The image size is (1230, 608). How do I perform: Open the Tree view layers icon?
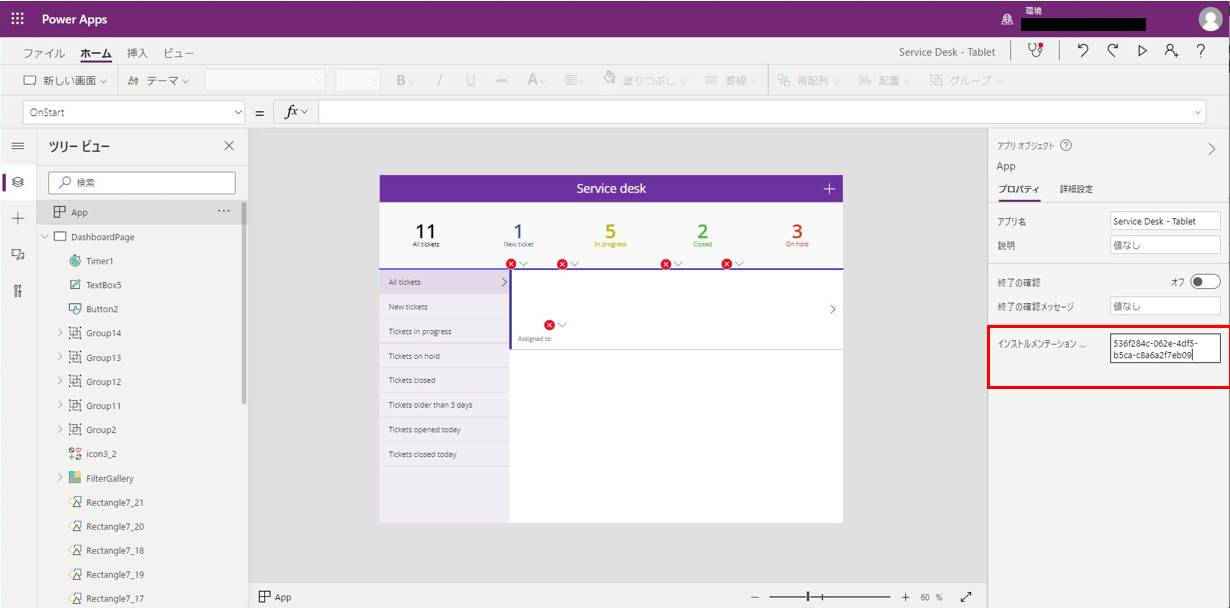17,182
